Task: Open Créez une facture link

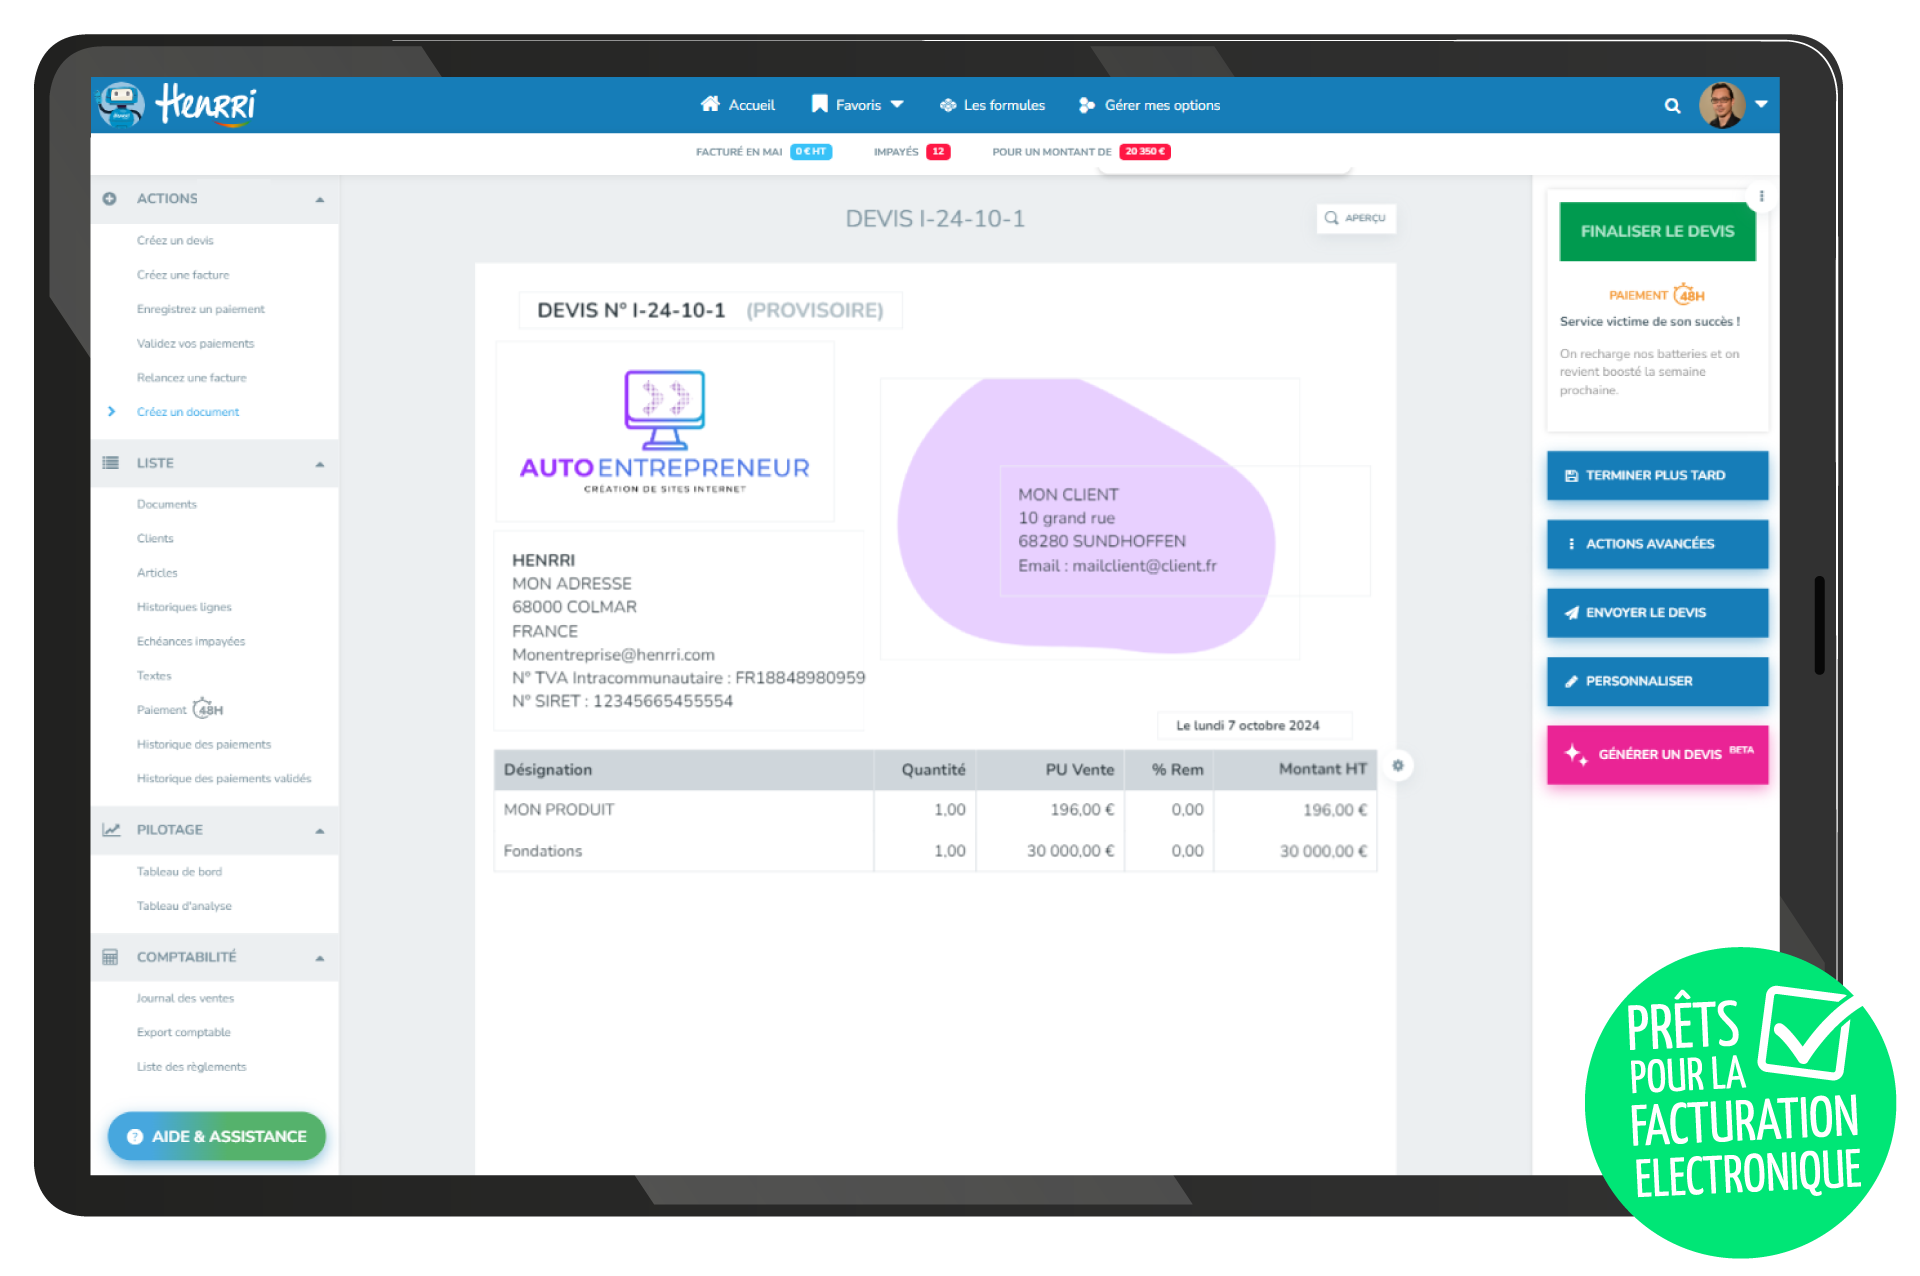Action: (x=183, y=275)
